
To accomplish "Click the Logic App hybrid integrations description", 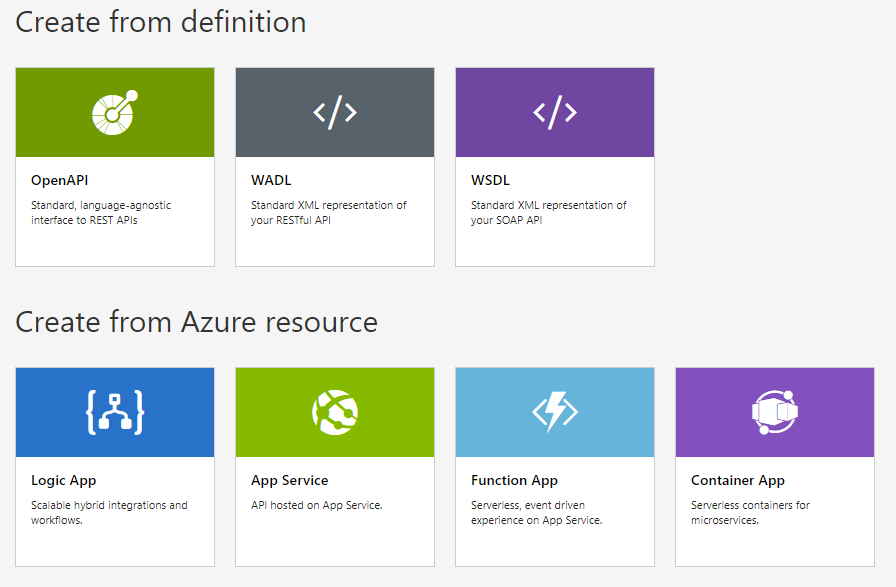I will tap(109, 513).
